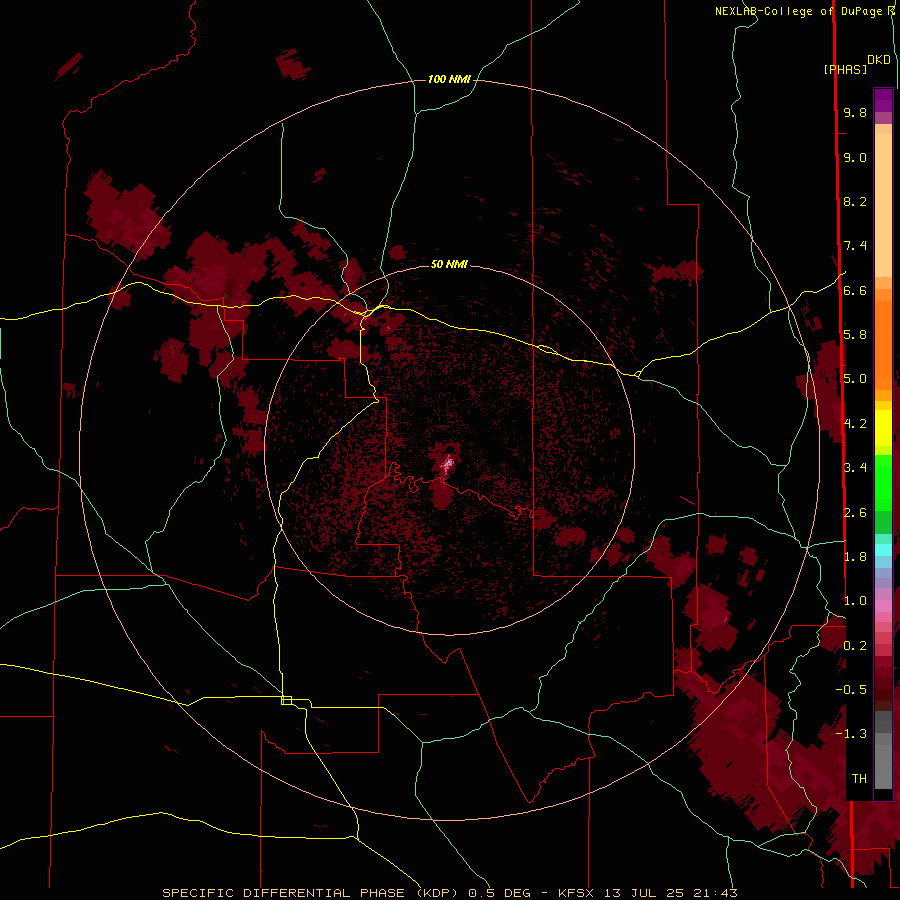Image resolution: width=900 pixels, height=900 pixels.
Task: Click the -1.3 value on the color scale
Action: coord(851,734)
